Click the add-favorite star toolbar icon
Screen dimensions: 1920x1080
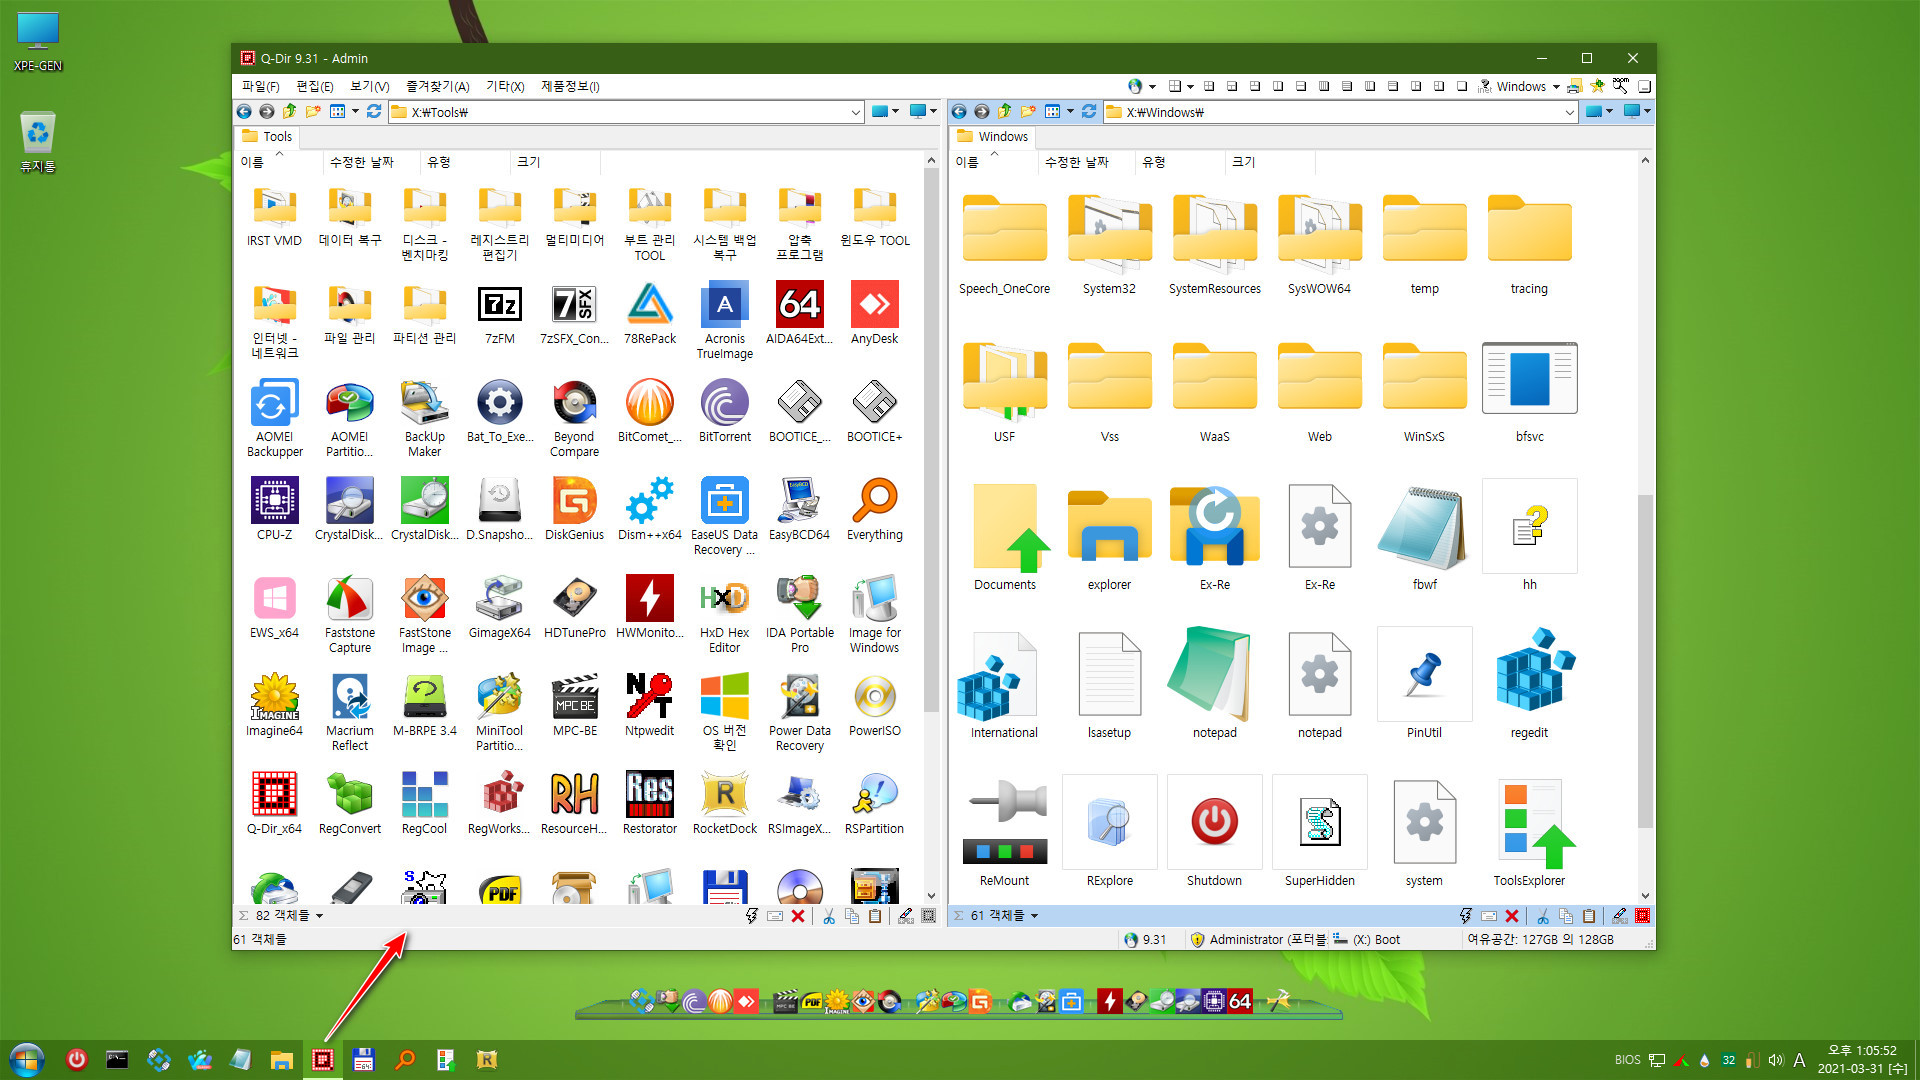[x=1597, y=86]
